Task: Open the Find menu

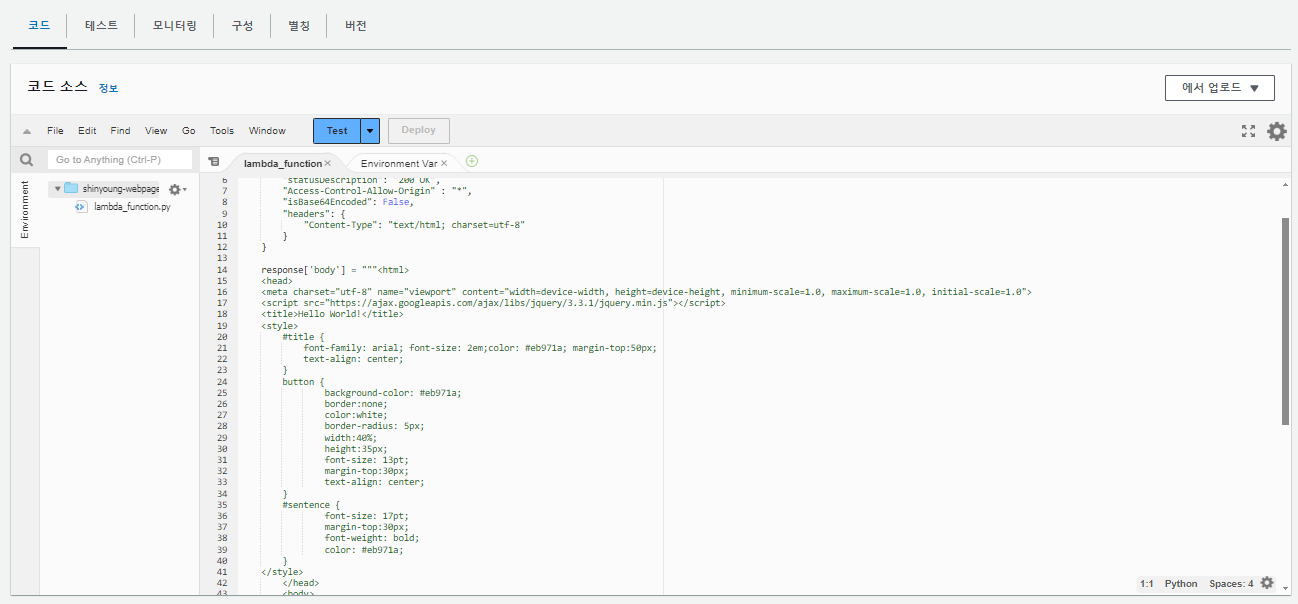Action: 120,131
